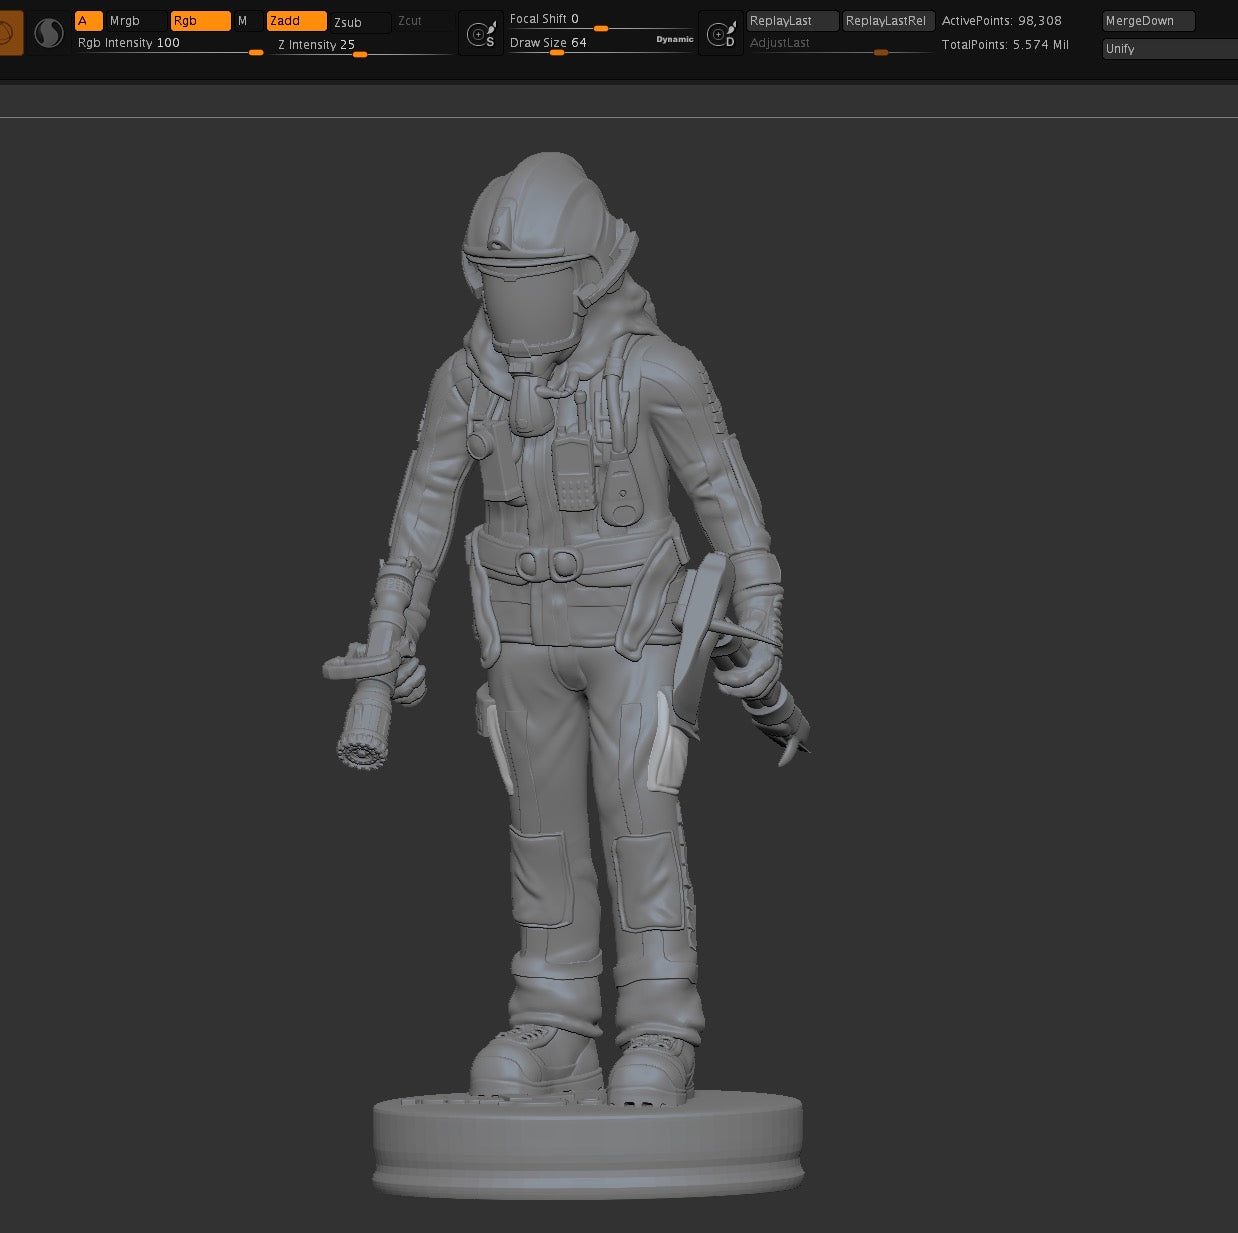Toggle the M masking mode button
This screenshot has width=1238, height=1233.
(245, 20)
